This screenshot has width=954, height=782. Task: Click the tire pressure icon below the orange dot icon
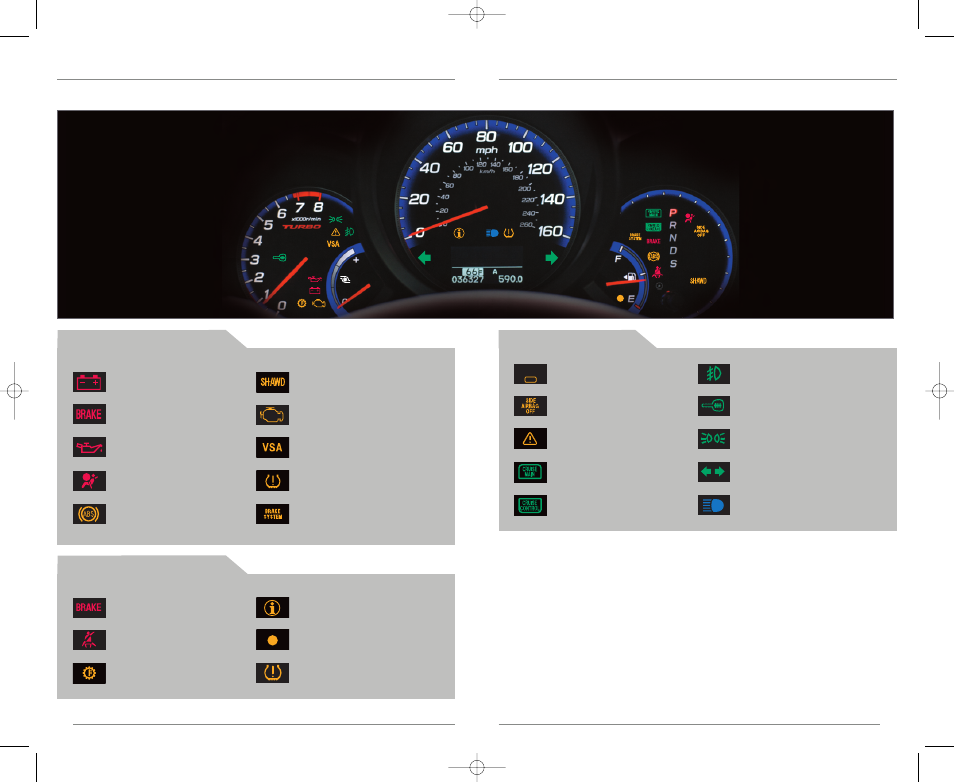coord(273,673)
